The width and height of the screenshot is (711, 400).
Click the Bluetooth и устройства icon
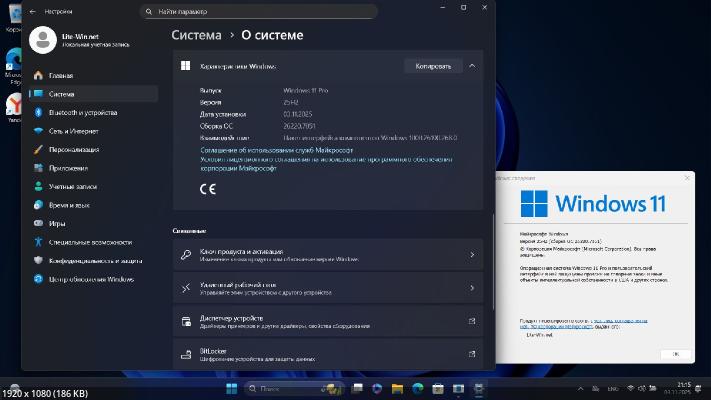[x=37, y=112]
